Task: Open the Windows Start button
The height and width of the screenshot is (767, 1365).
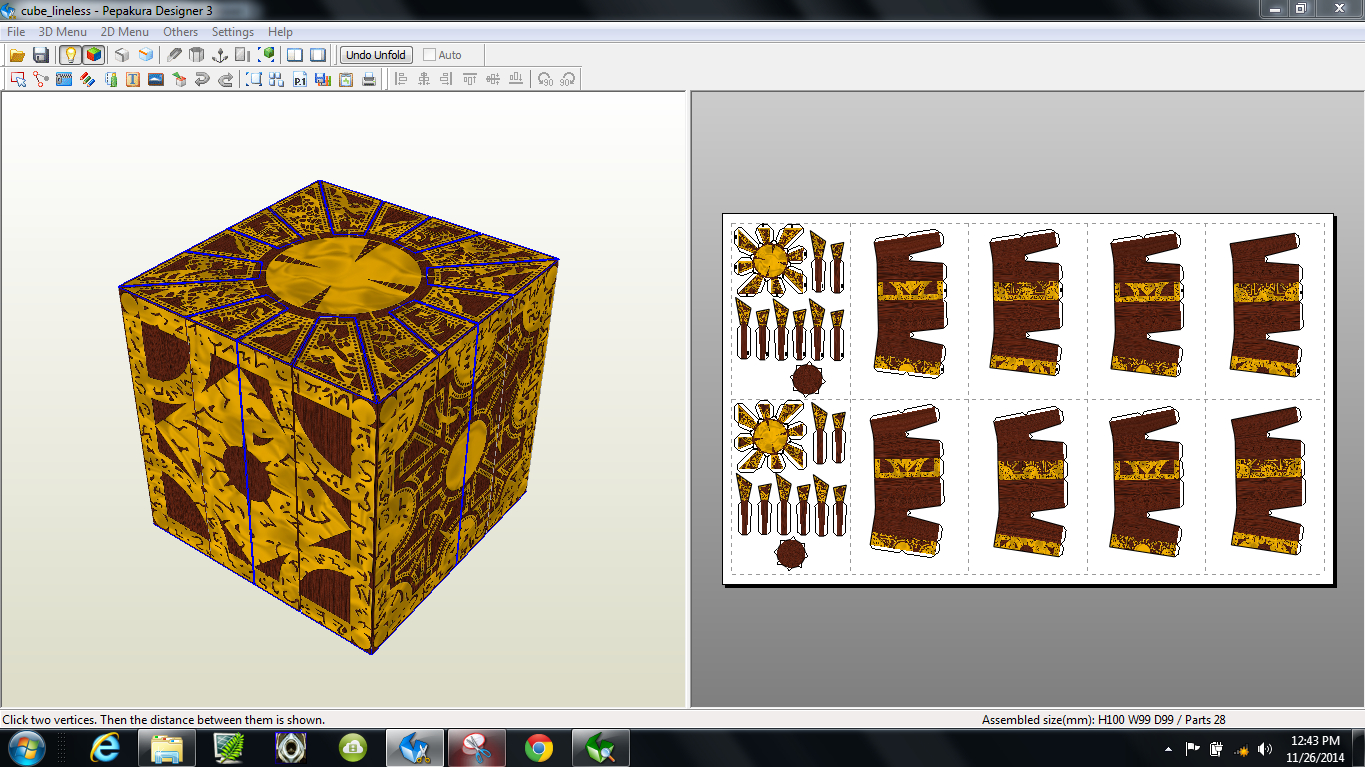Action: [x=25, y=748]
